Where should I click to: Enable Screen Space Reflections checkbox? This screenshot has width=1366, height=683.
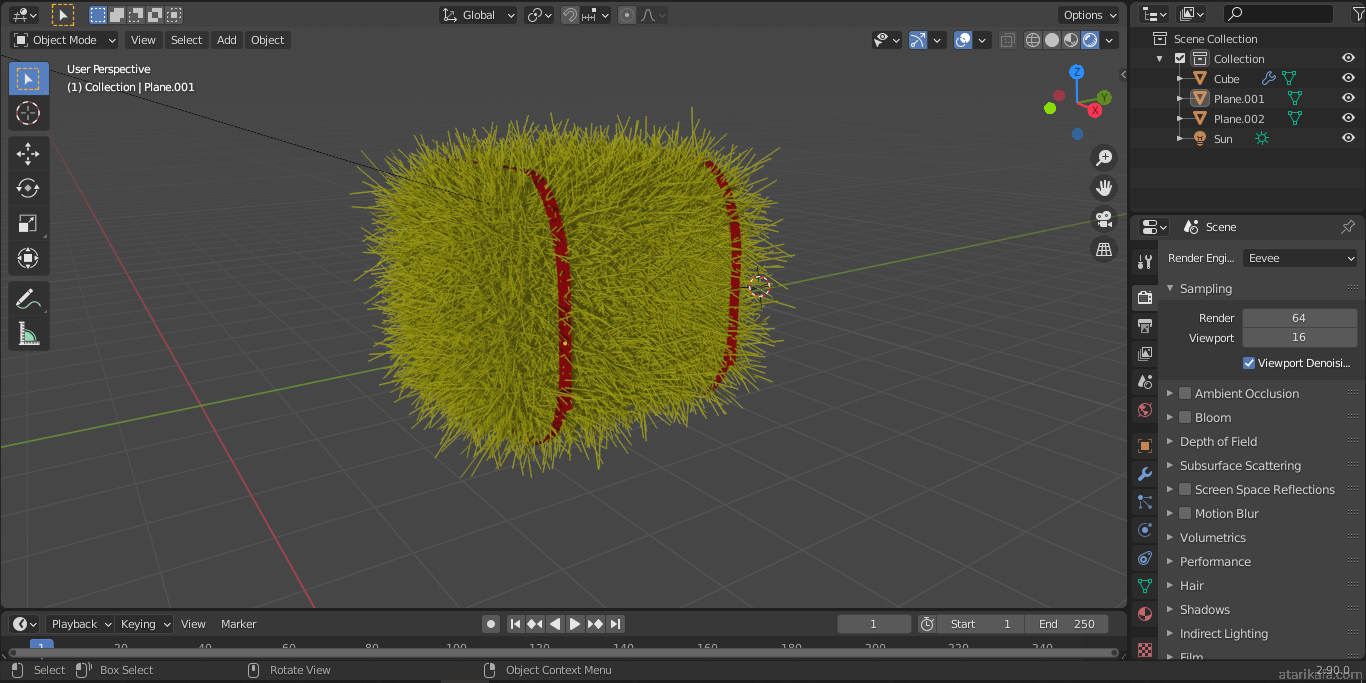(1185, 489)
